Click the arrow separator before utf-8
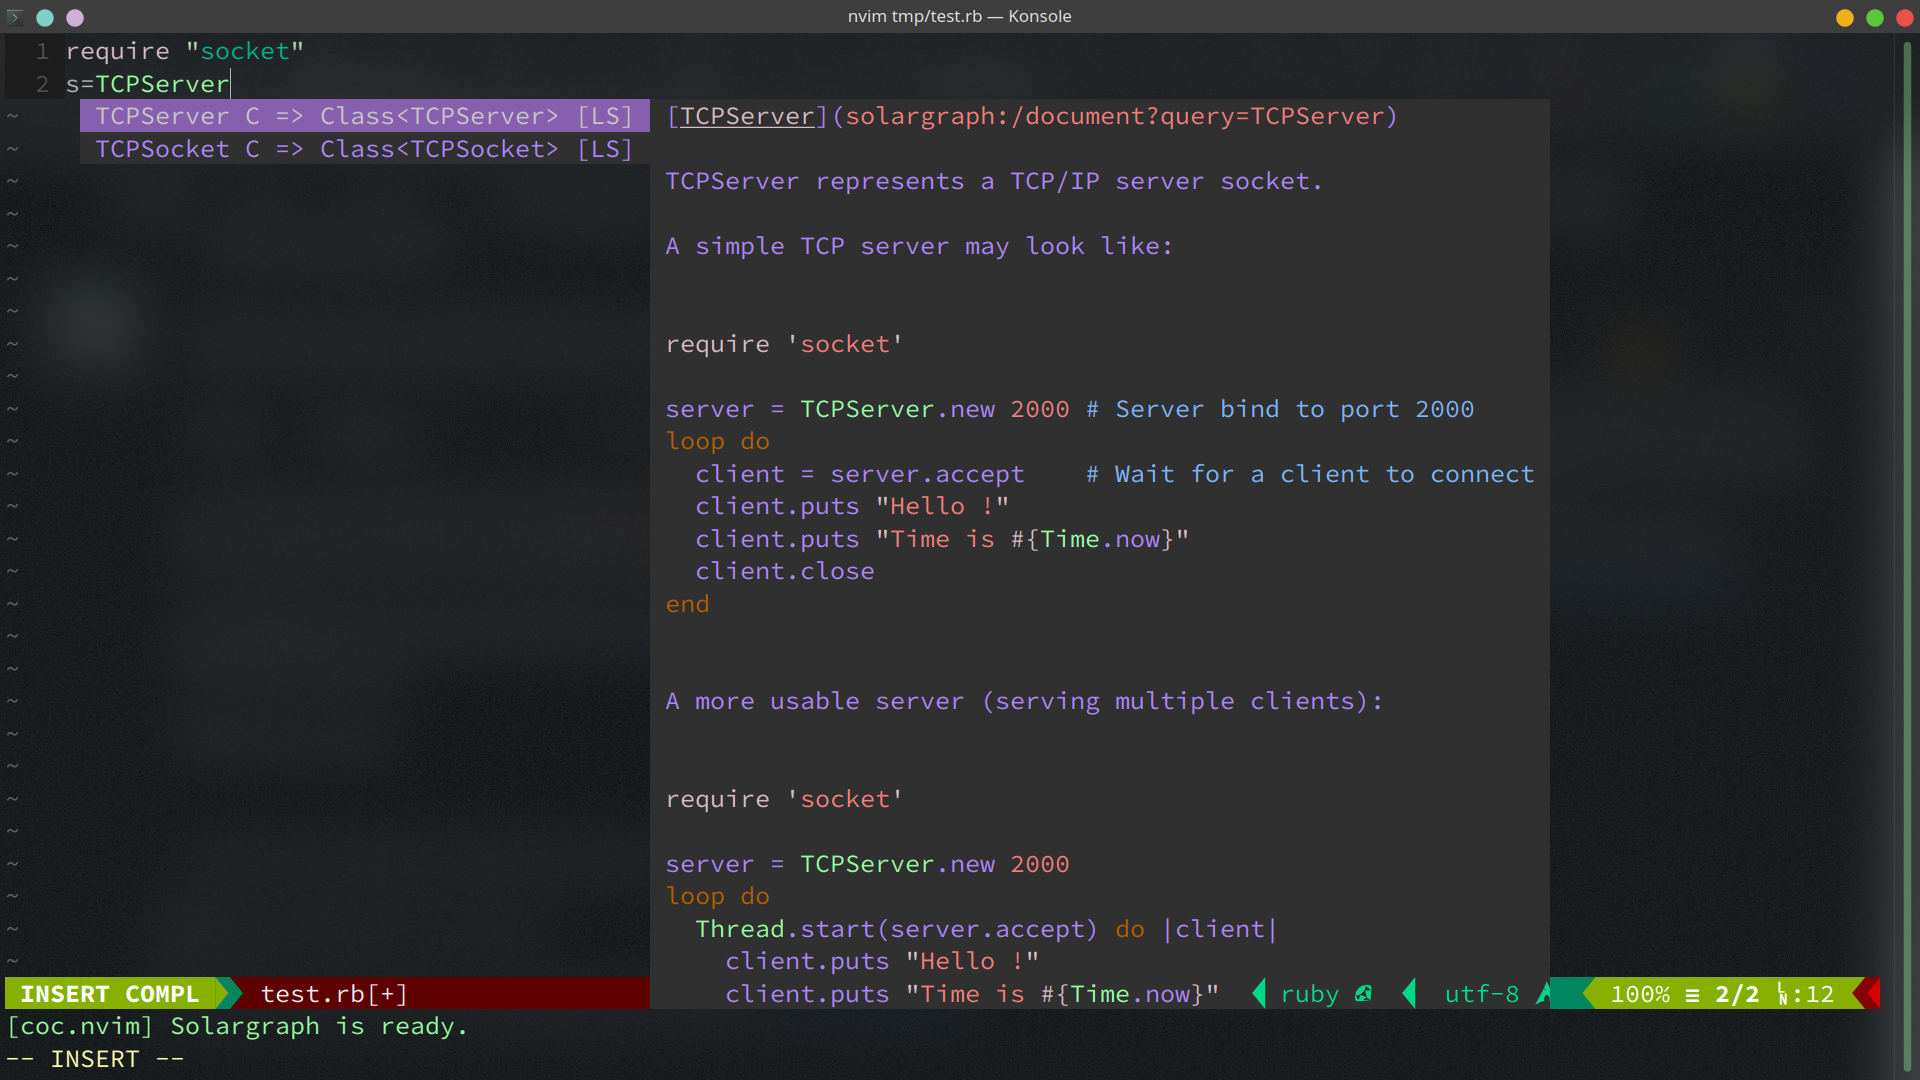Image resolution: width=1920 pixels, height=1080 pixels. tap(1410, 994)
